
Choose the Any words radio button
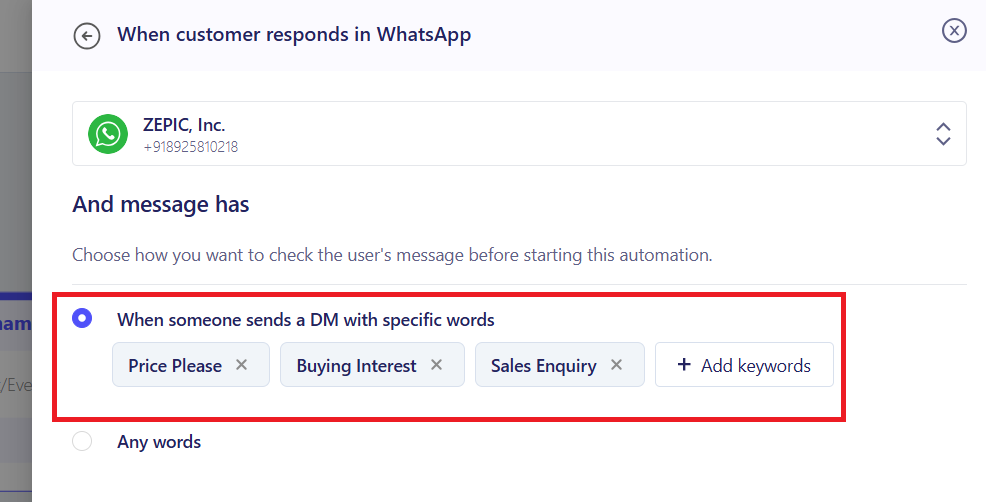[x=82, y=441]
